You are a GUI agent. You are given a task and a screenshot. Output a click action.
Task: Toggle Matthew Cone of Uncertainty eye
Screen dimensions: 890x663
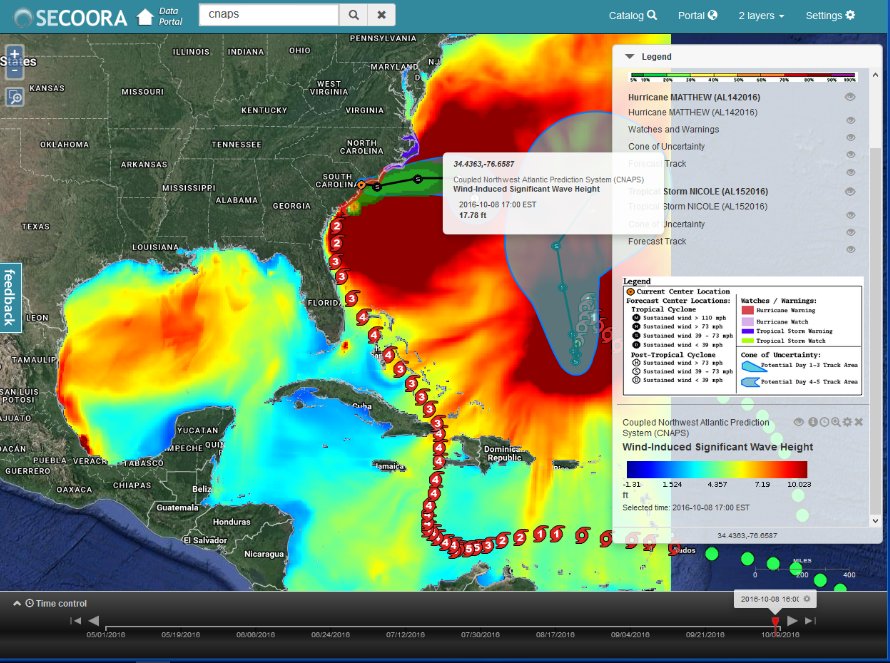click(x=850, y=154)
